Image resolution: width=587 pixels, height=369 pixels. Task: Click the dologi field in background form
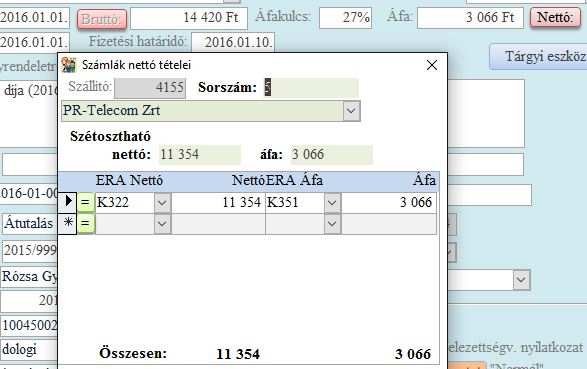point(29,350)
